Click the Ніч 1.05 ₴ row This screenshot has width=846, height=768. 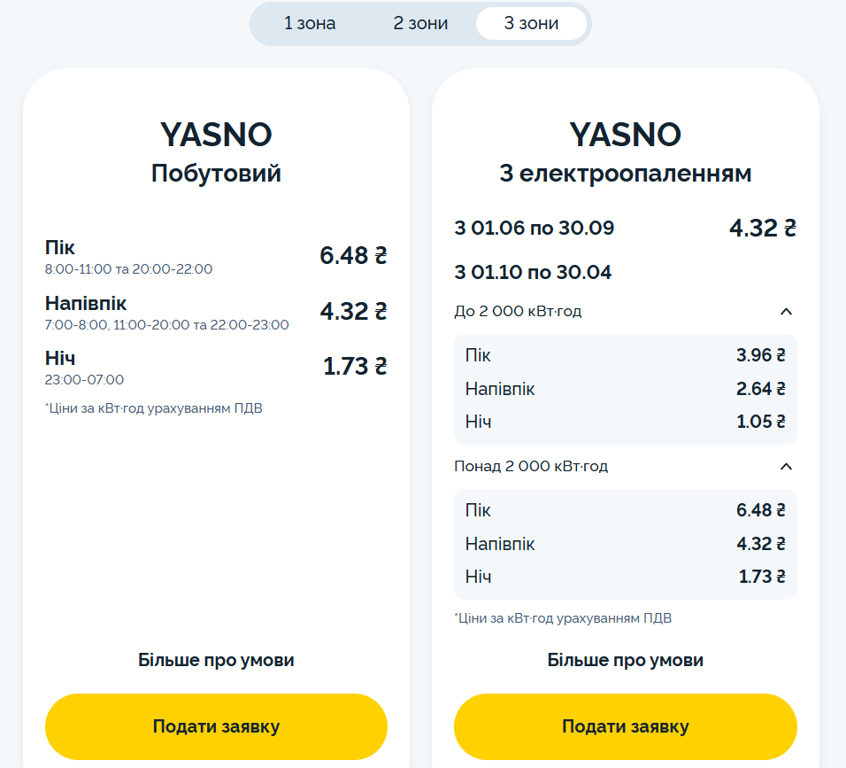(625, 421)
